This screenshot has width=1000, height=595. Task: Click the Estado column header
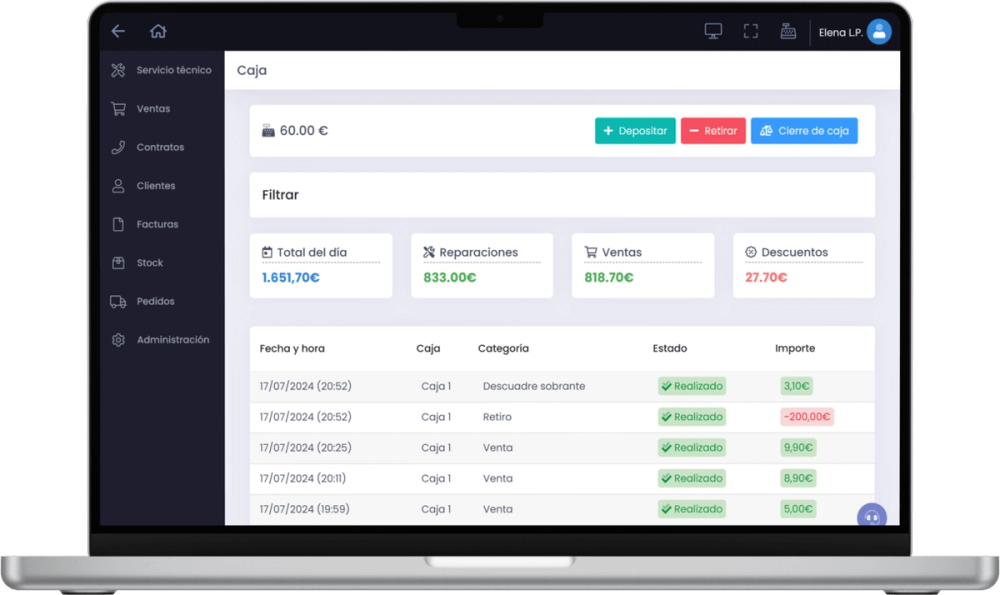(670, 349)
